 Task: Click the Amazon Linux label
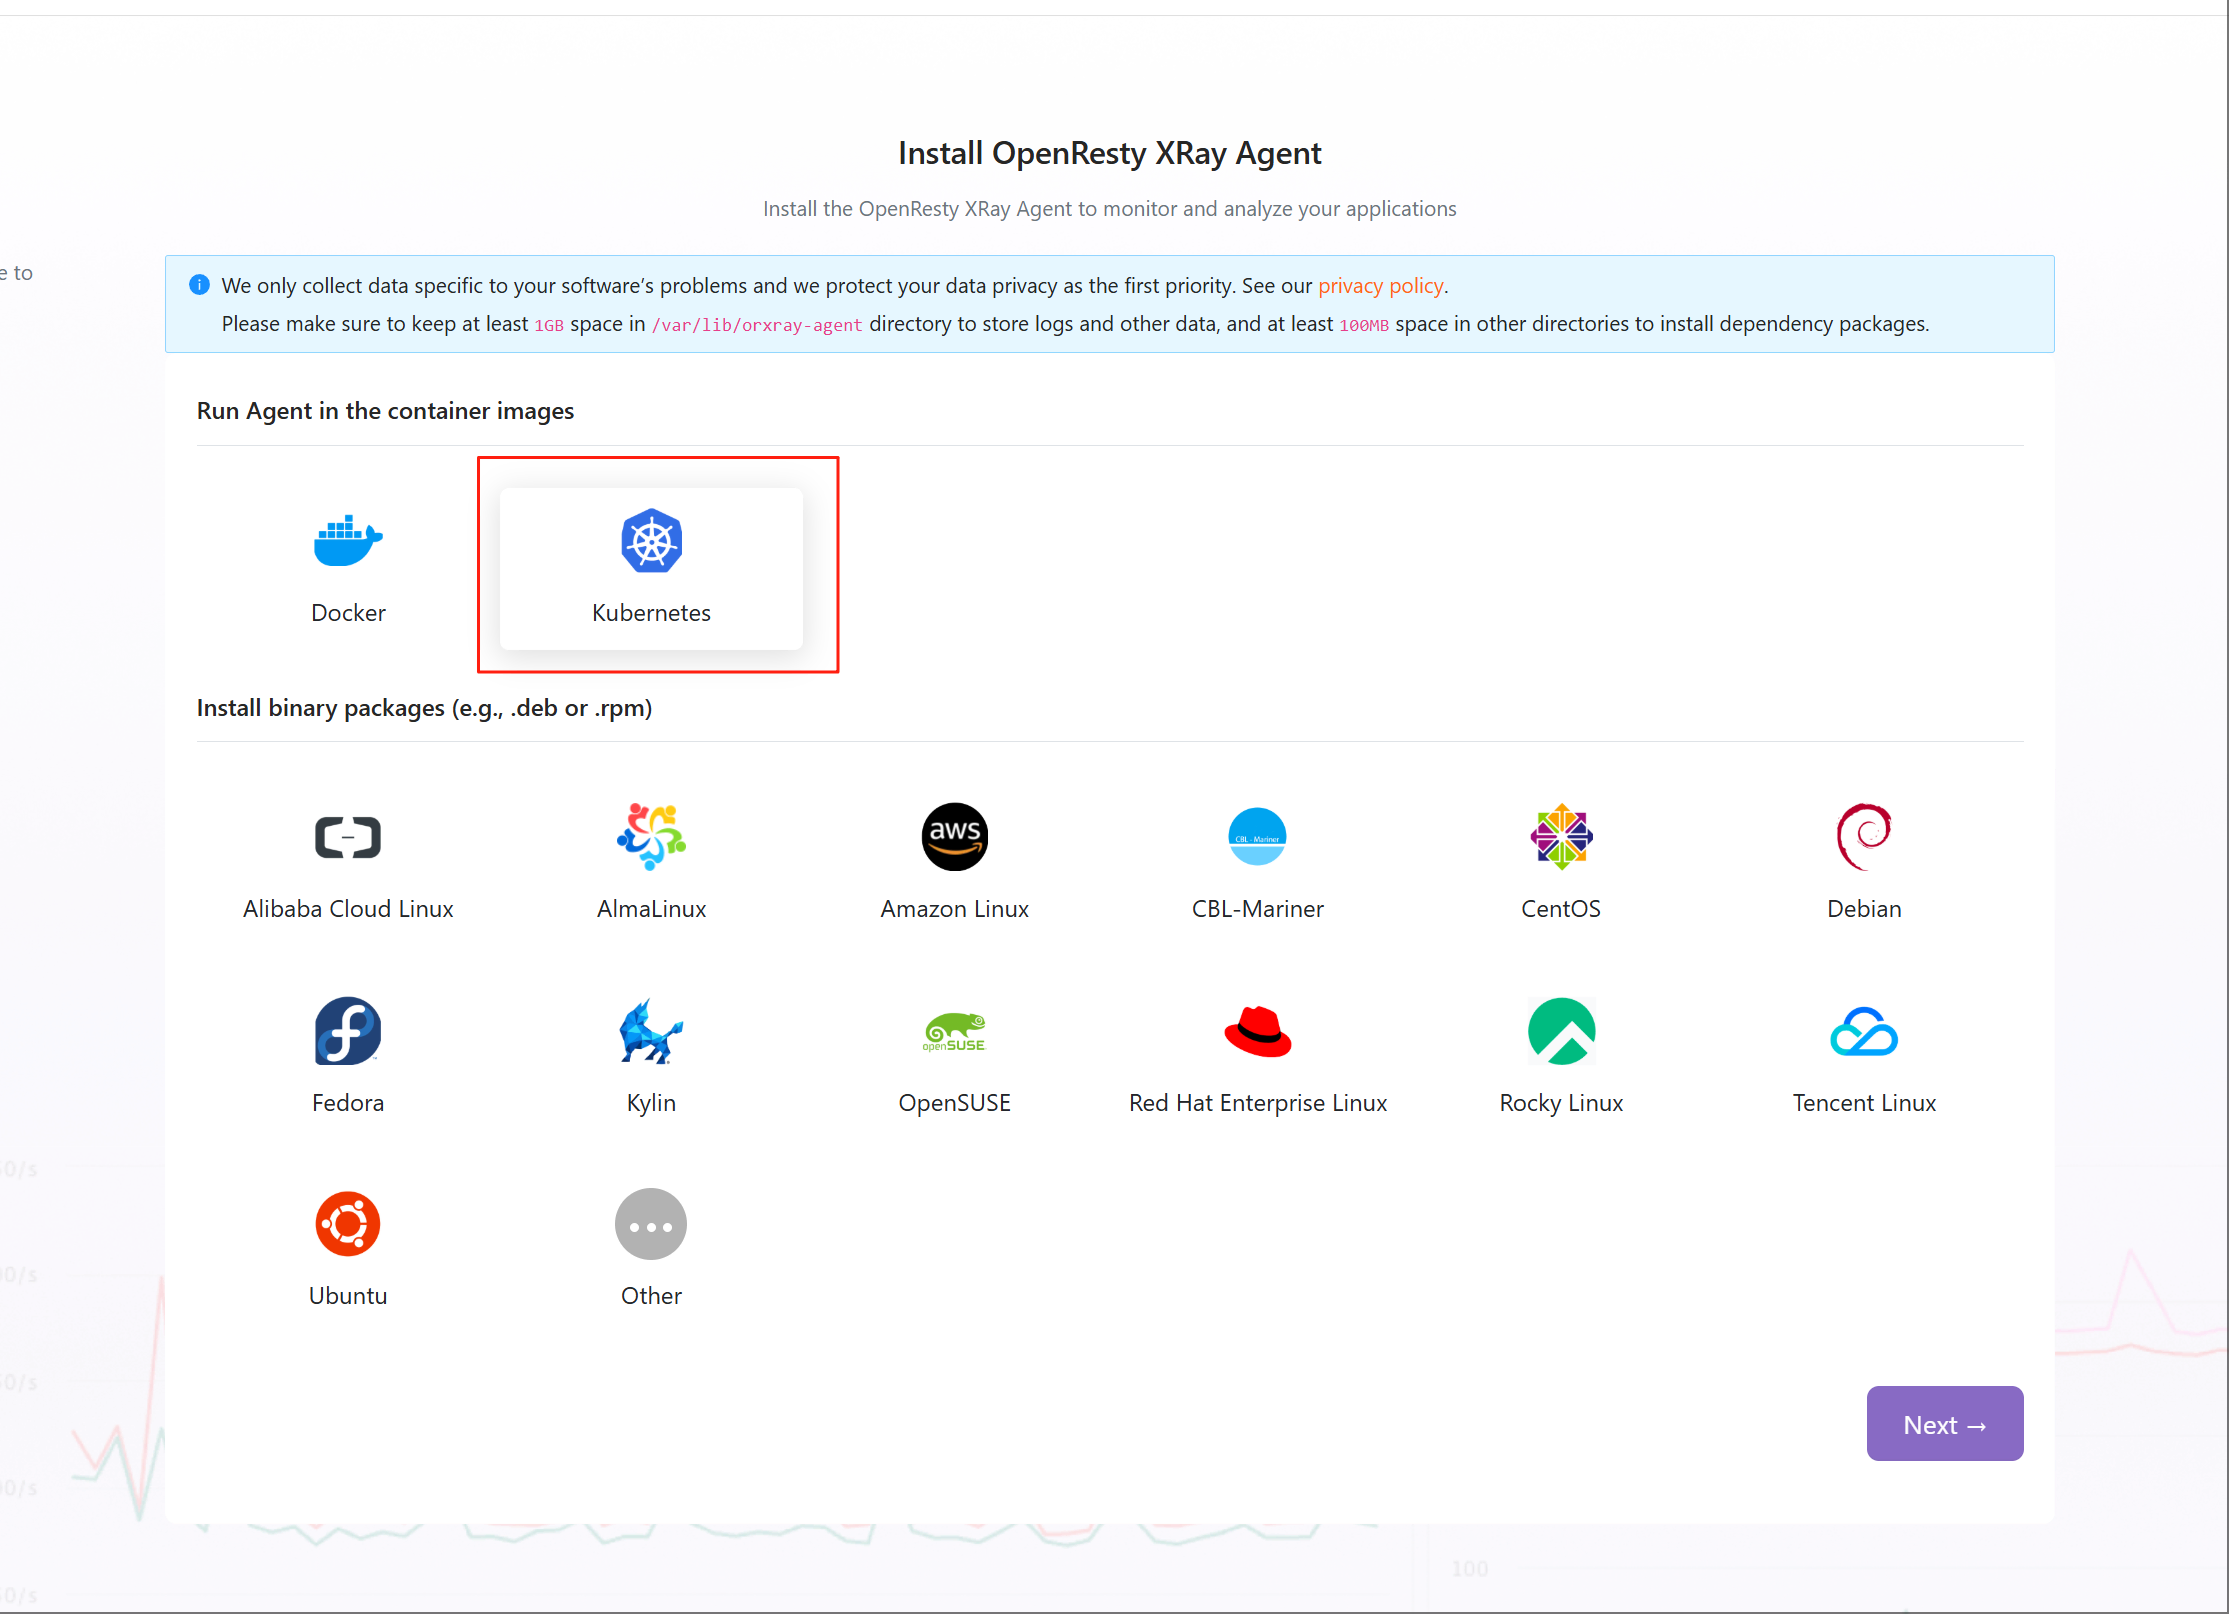pos(955,908)
